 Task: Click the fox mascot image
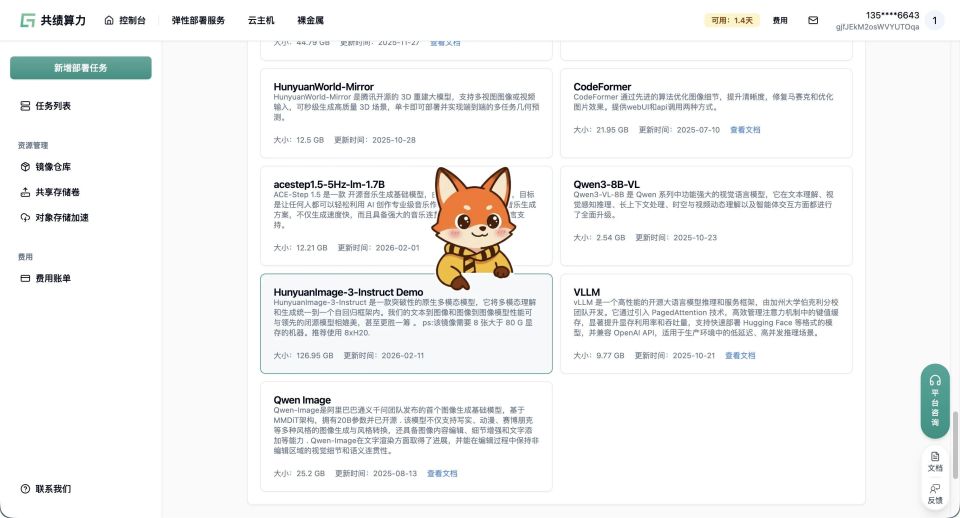click(473, 228)
